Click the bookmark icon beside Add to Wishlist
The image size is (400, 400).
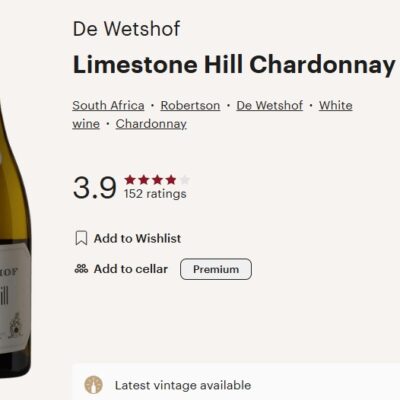click(81, 238)
